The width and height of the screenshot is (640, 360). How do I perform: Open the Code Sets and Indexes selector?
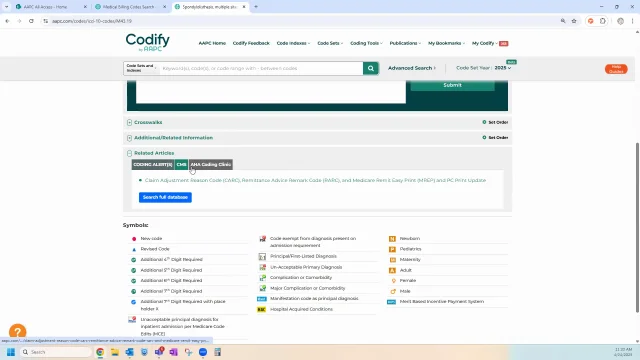(x=141, y=68)
